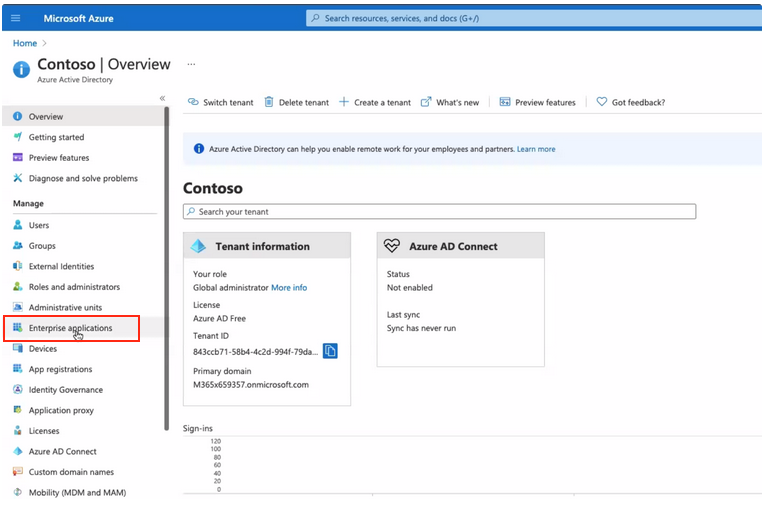Click the Contoso info icon beside title
The height and width of the screenshot is (514, 768).
pyautogui.click(x=21, y=70)
